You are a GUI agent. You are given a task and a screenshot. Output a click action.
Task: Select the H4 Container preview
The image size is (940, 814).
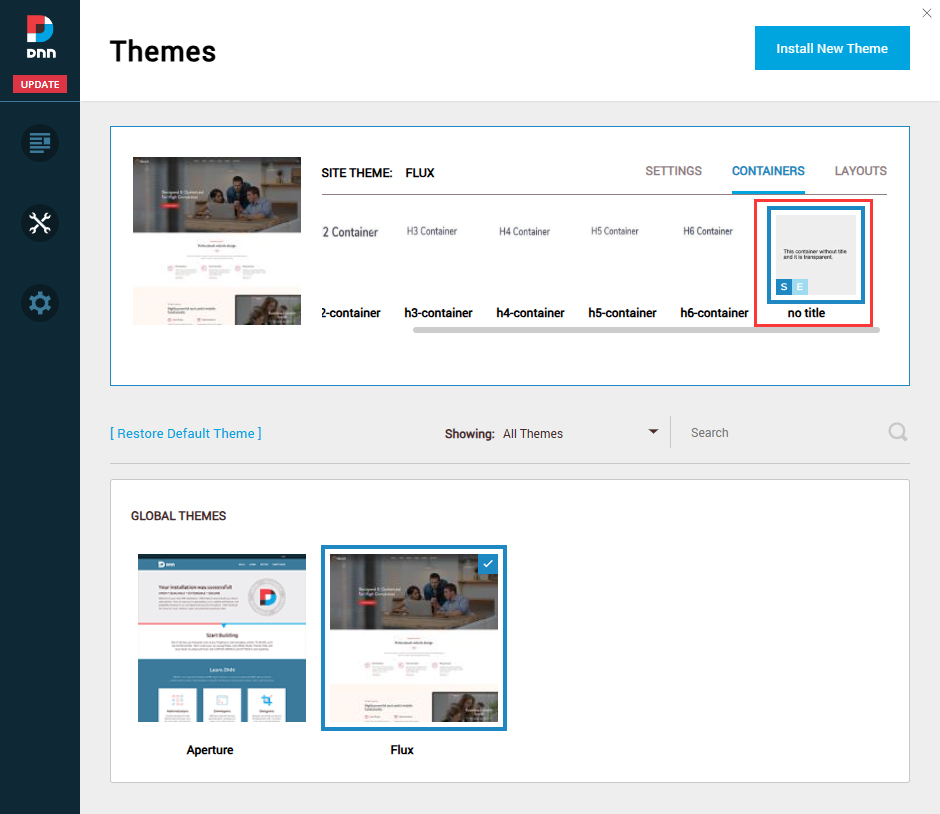pyautogui.click(x=525, y=231)
